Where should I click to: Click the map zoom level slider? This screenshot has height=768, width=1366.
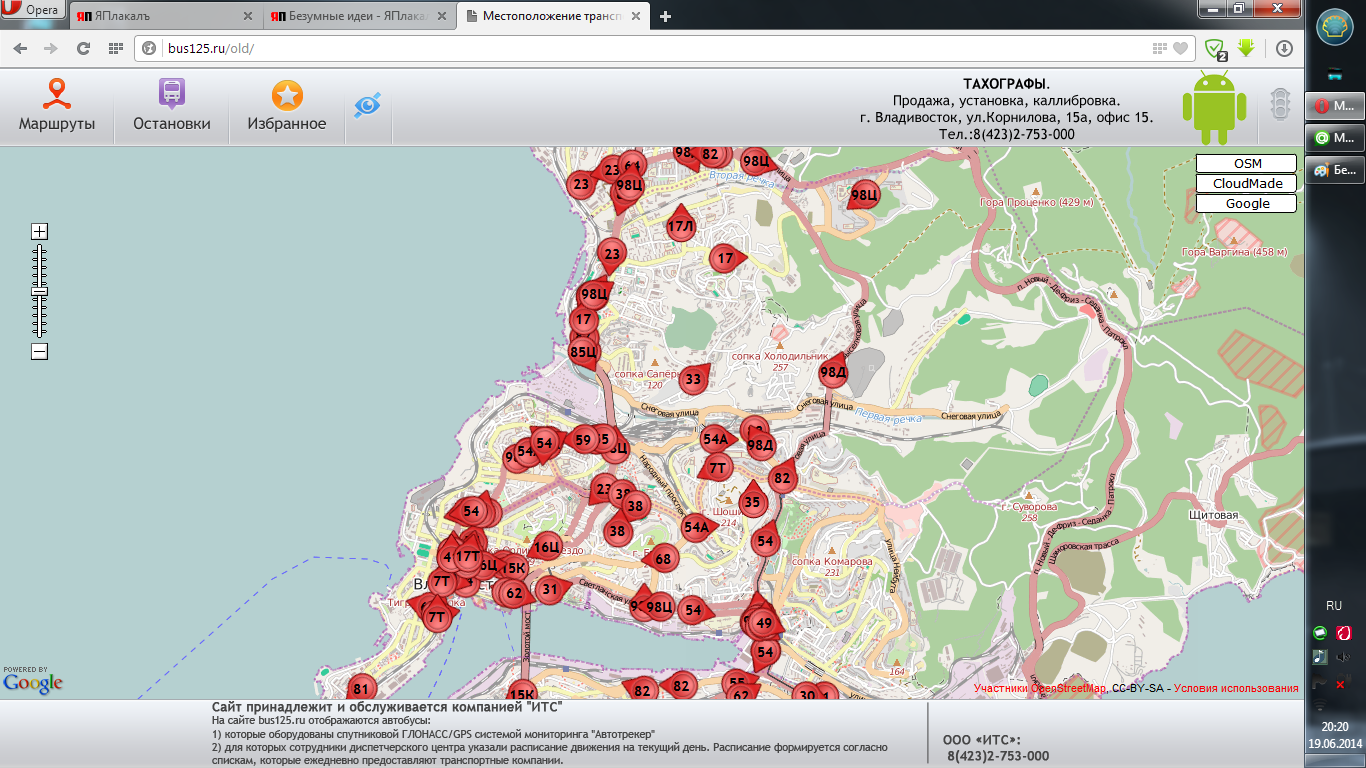coord(39,291)
